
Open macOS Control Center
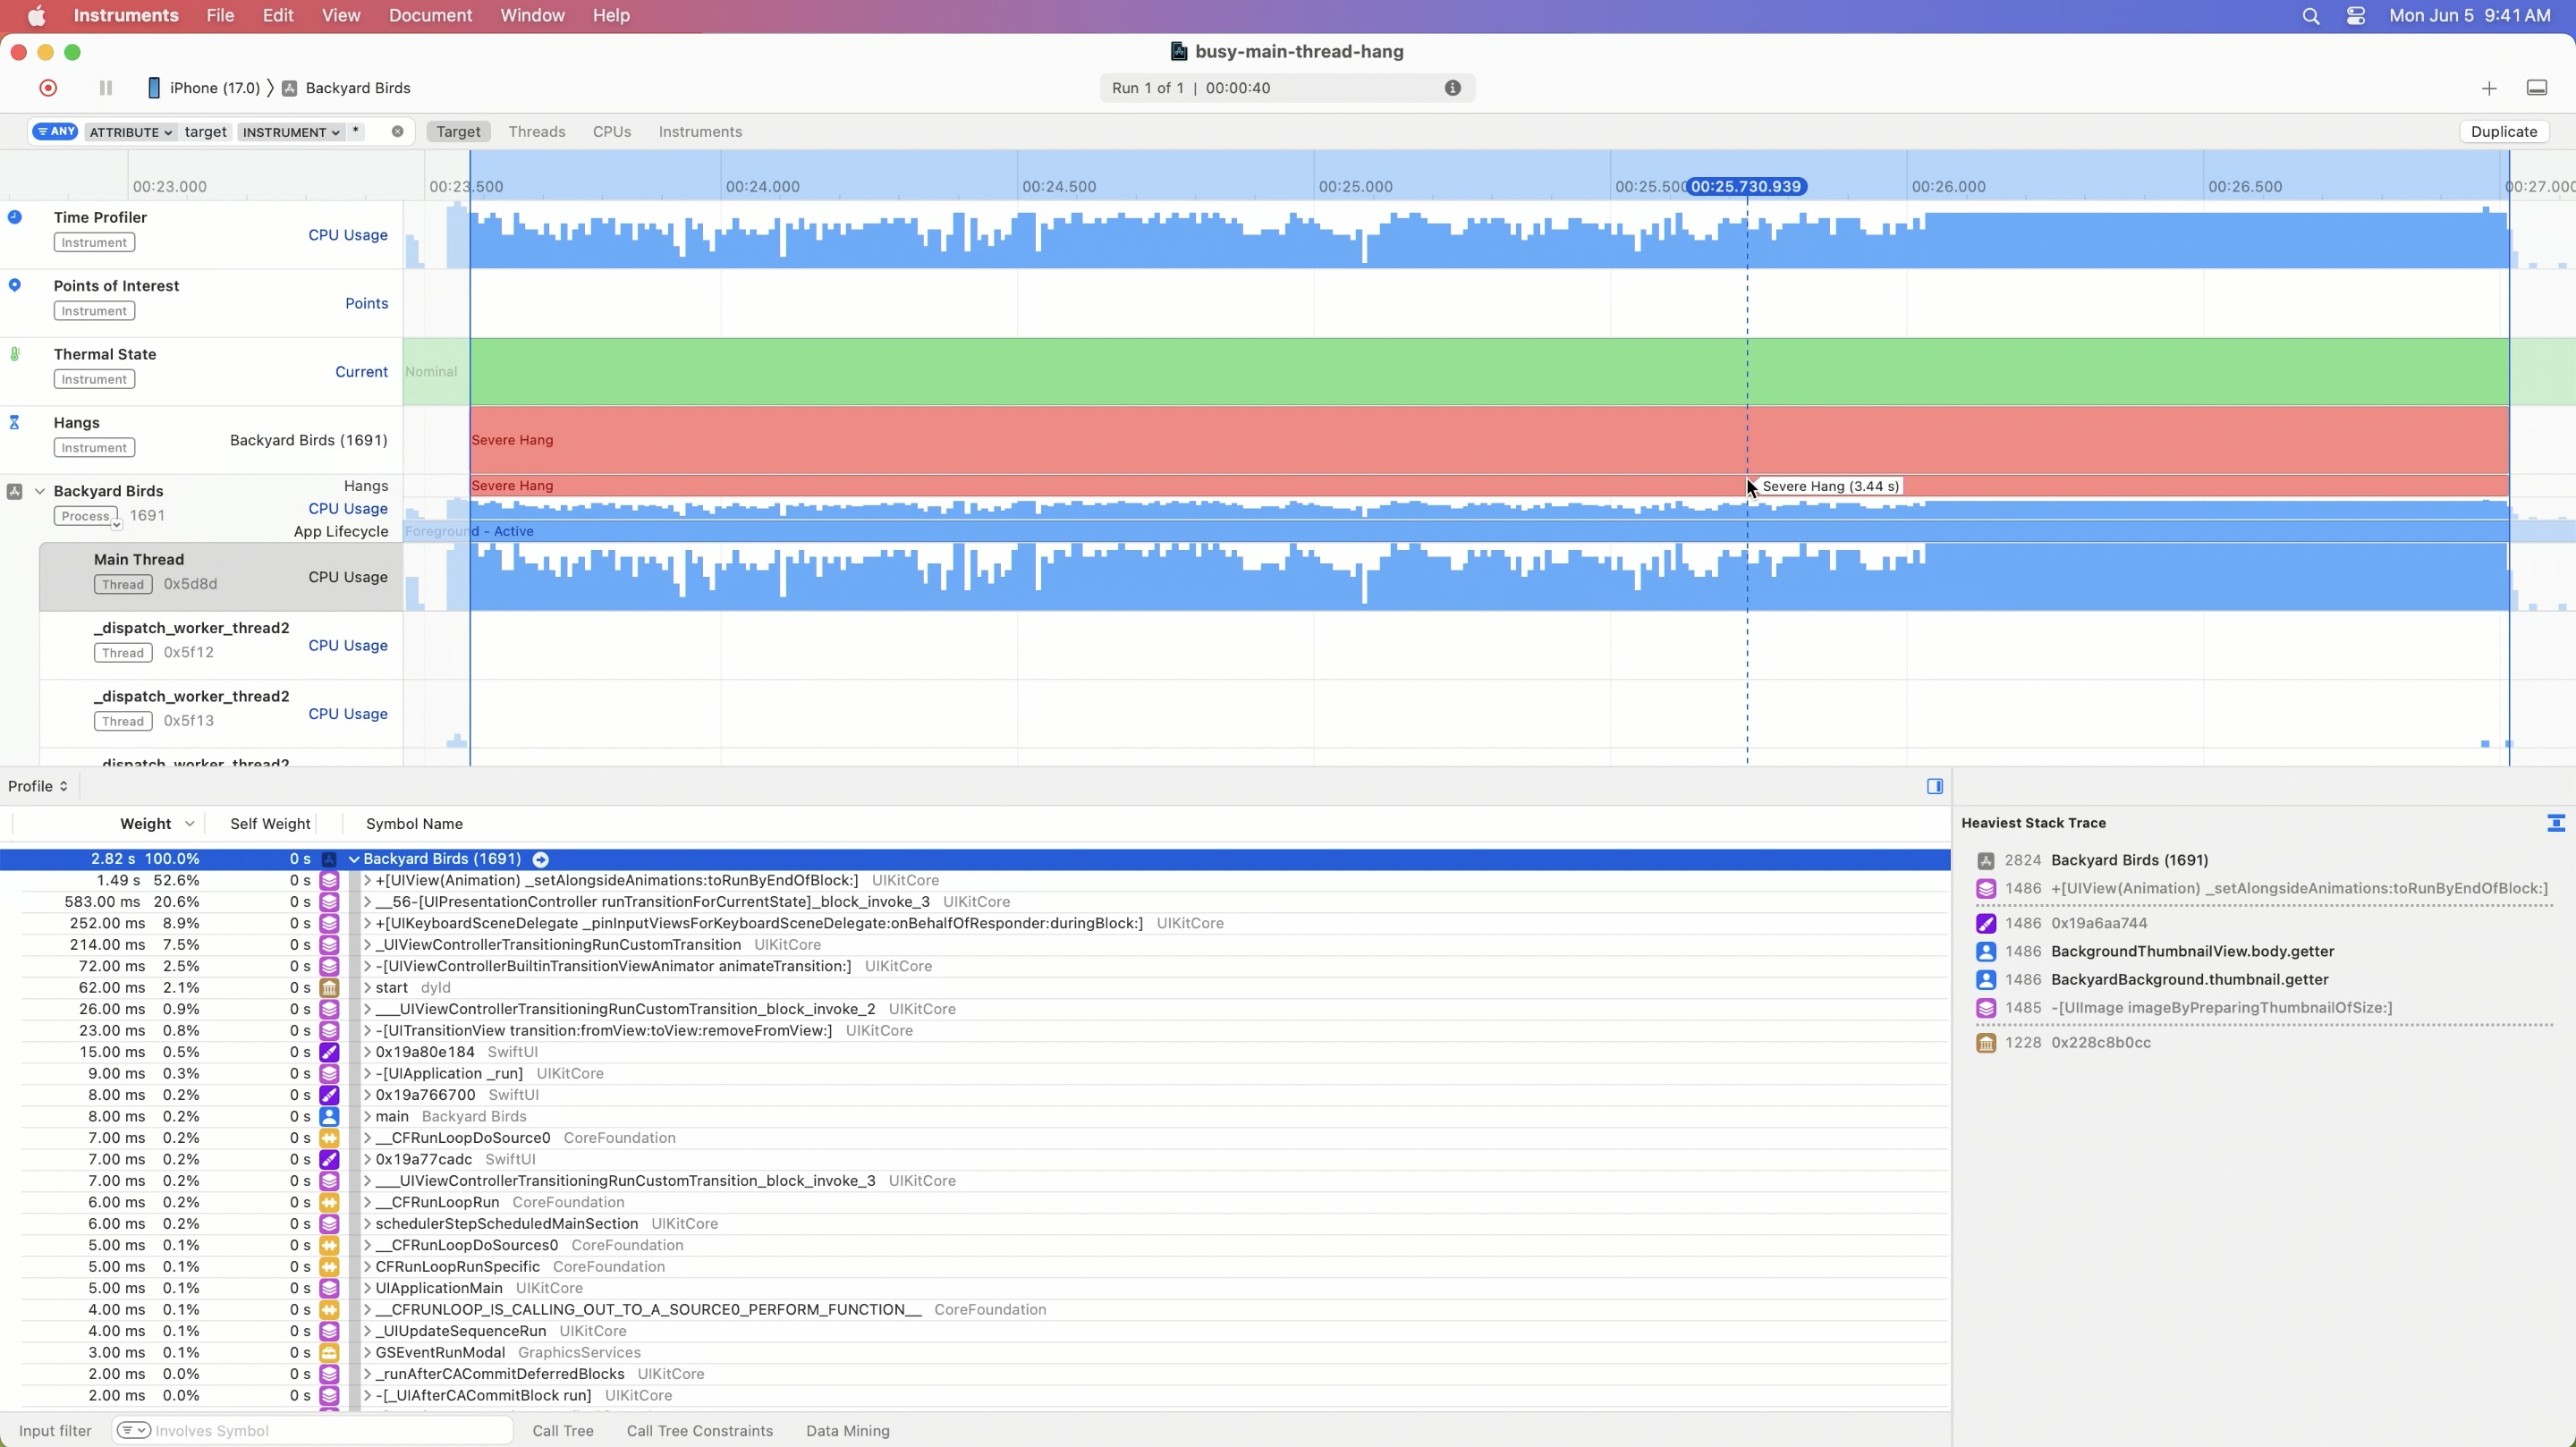(2356, 16)
